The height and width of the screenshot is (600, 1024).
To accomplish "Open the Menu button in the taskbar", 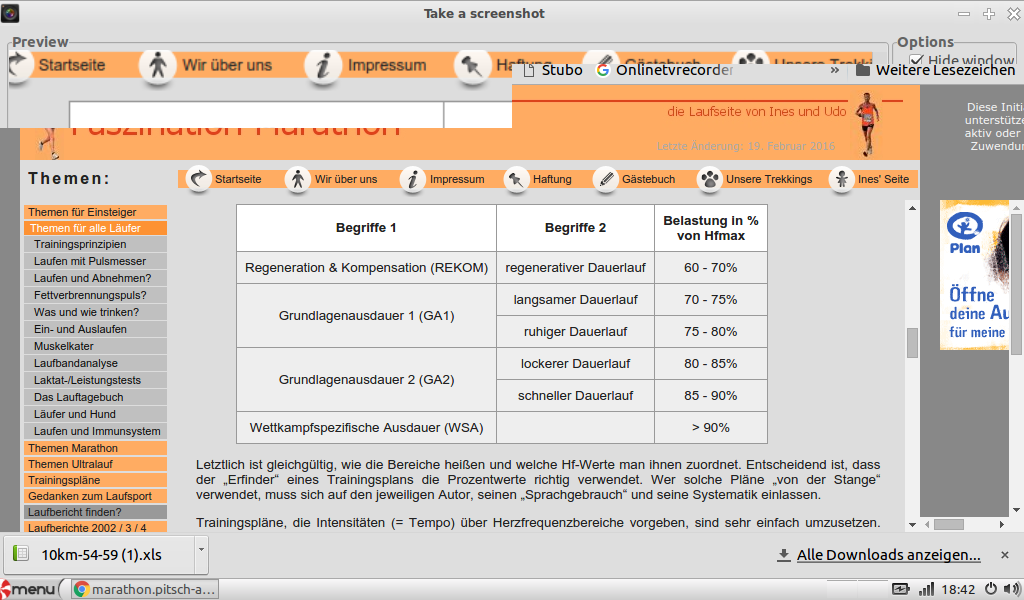I will click(x=30, y=589).
